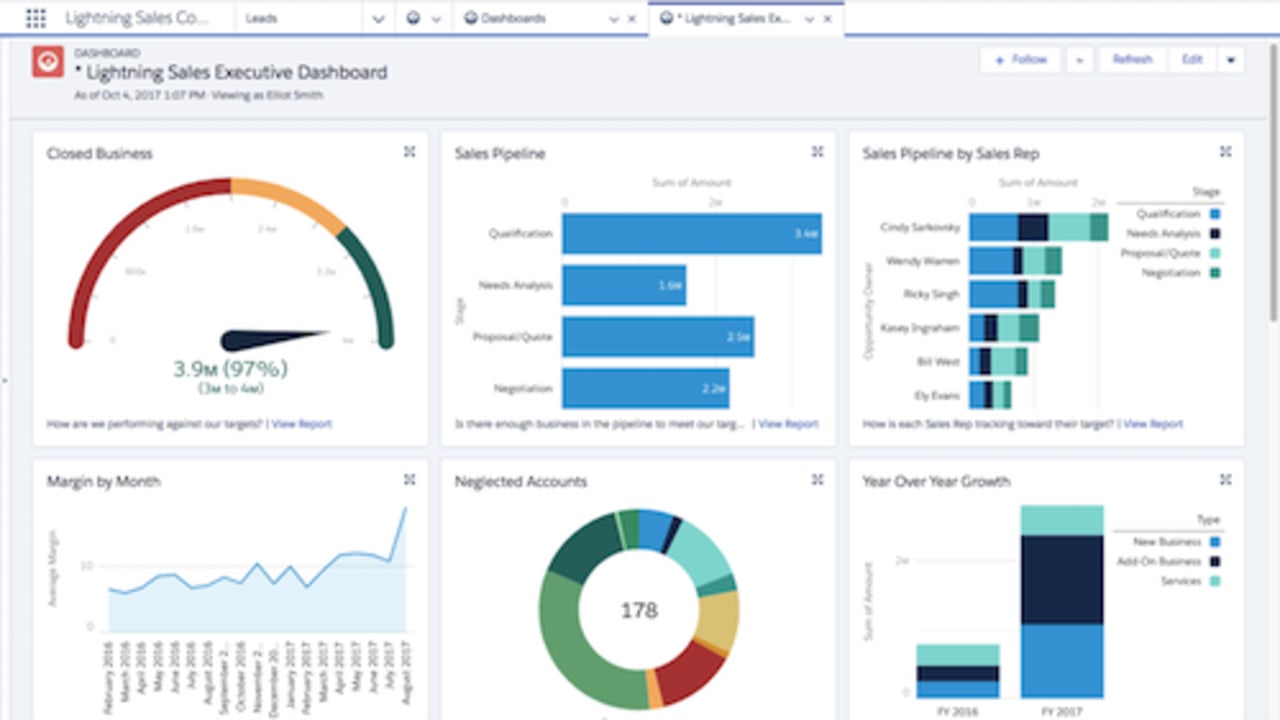Open the dropdown arrow beside Edit
This screenshot has height=720, width=1280.
[x=1231, y=60]
